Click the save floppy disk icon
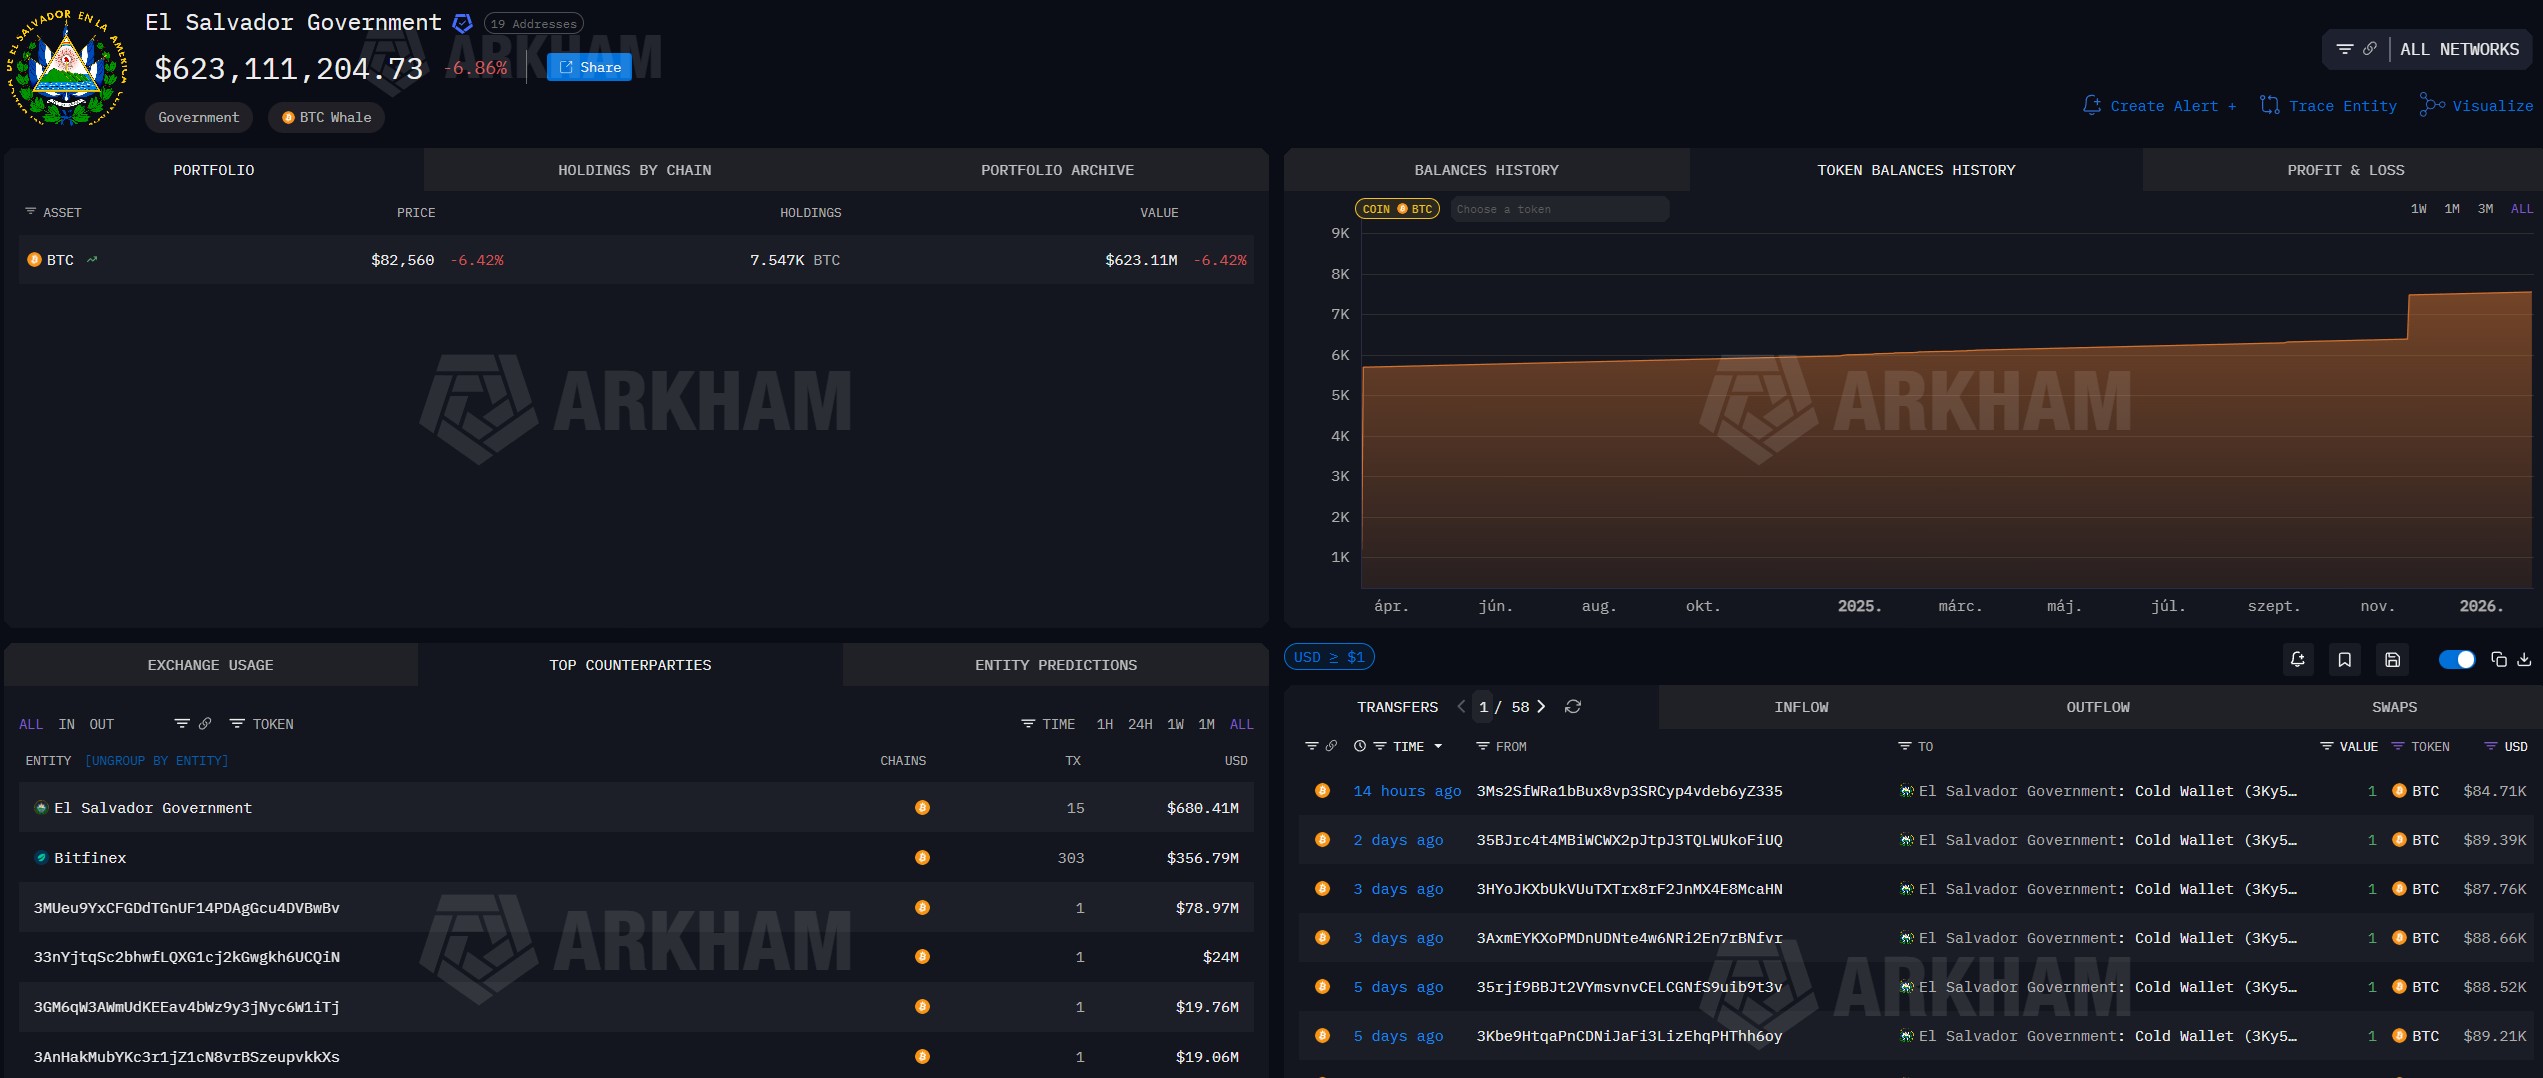This screenshot has height=1078, width=2543. tap(2392, 659)
